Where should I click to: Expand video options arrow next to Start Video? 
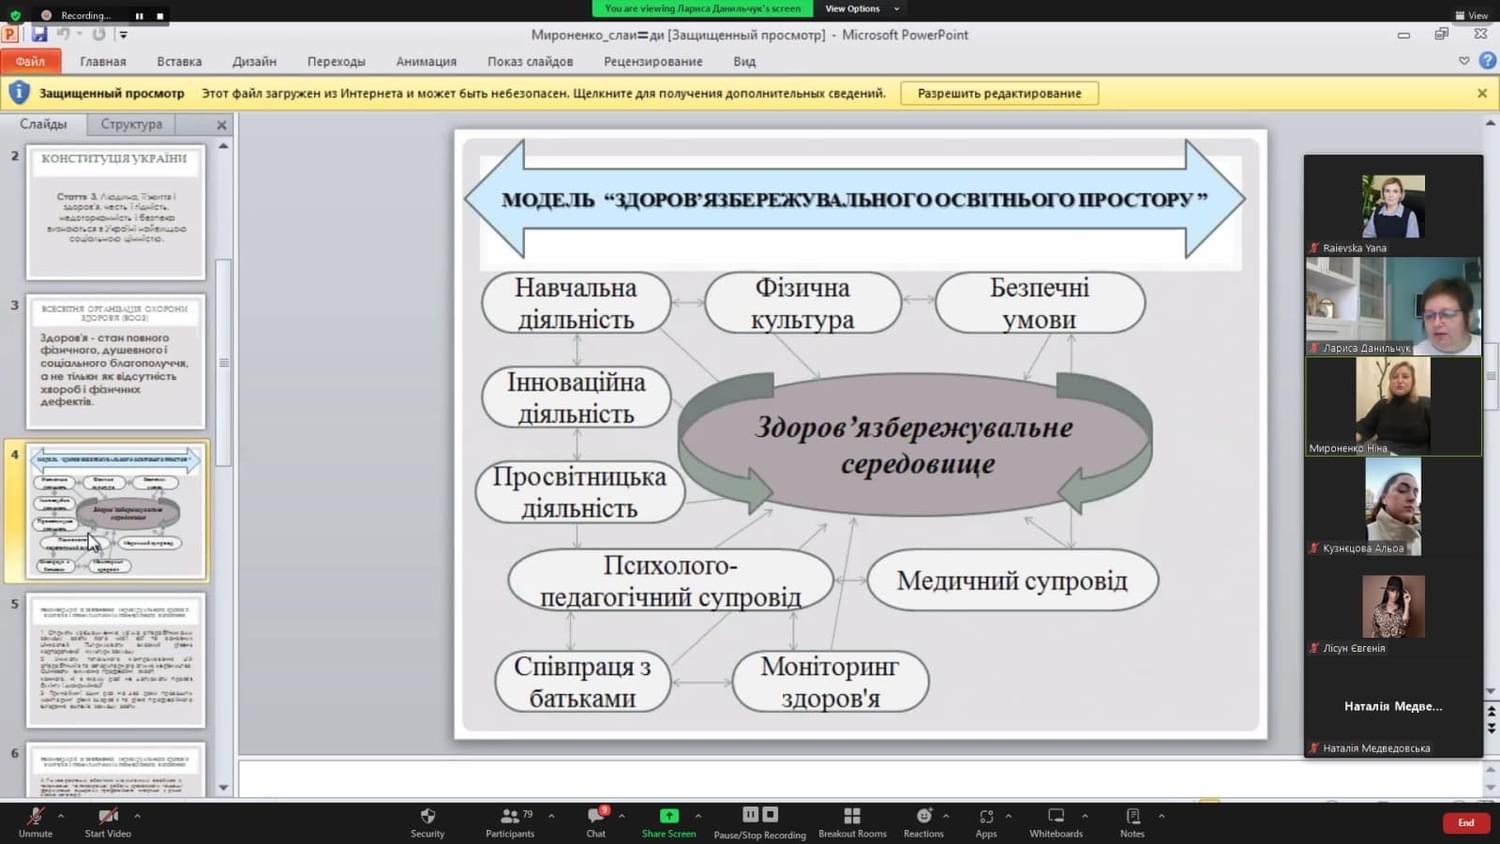pos(137,816)
